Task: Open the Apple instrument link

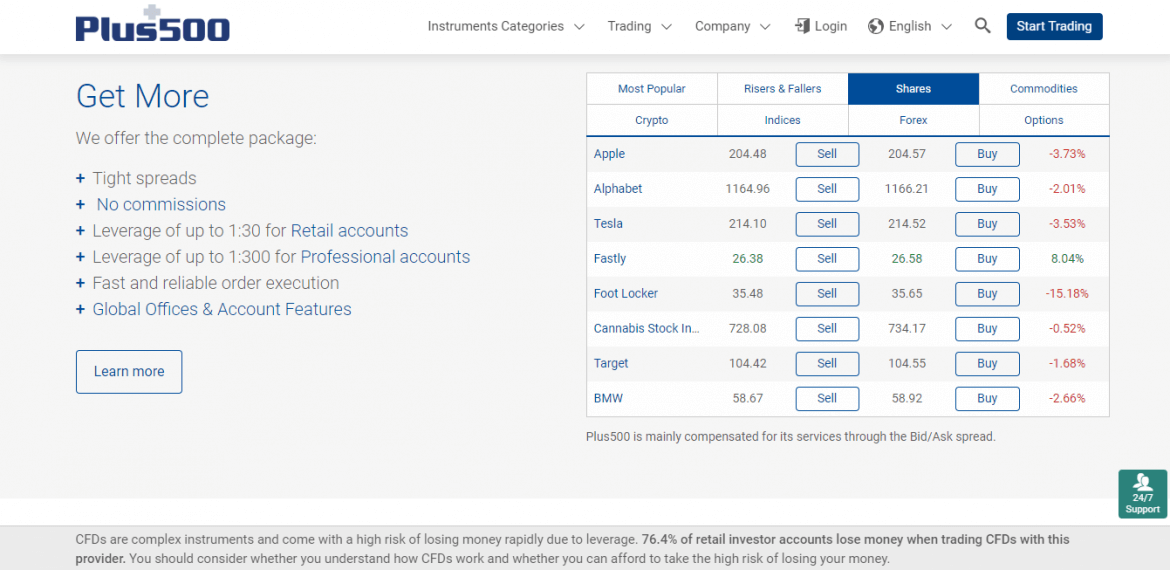Action: click(x=610, y=154)
